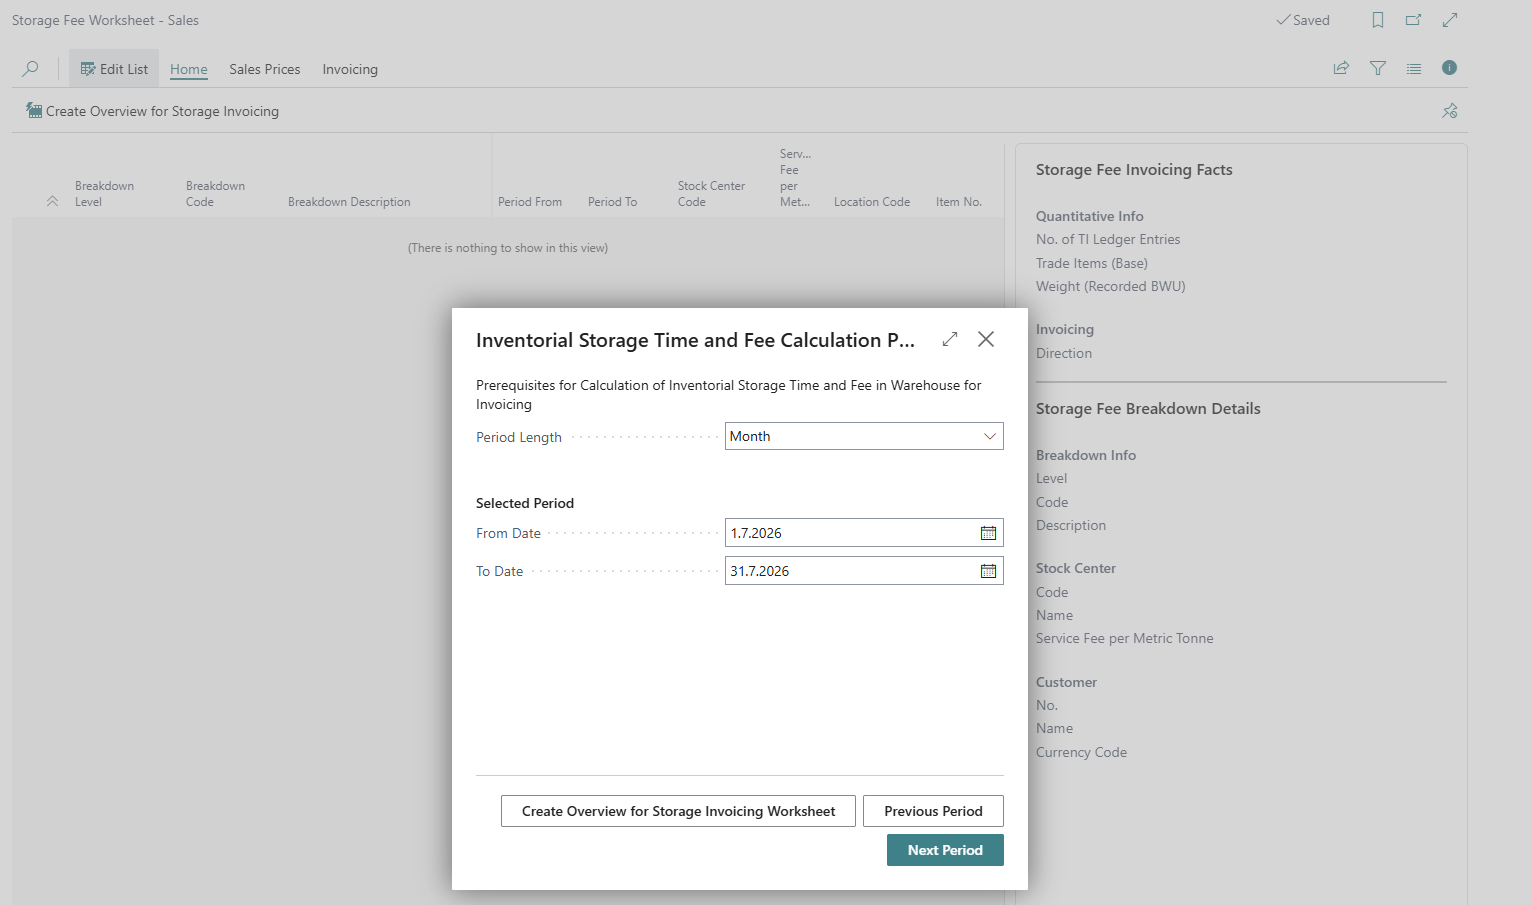Click the Serv... Fee per Met... column header
1532x905 pixels.
pos(795,178)
